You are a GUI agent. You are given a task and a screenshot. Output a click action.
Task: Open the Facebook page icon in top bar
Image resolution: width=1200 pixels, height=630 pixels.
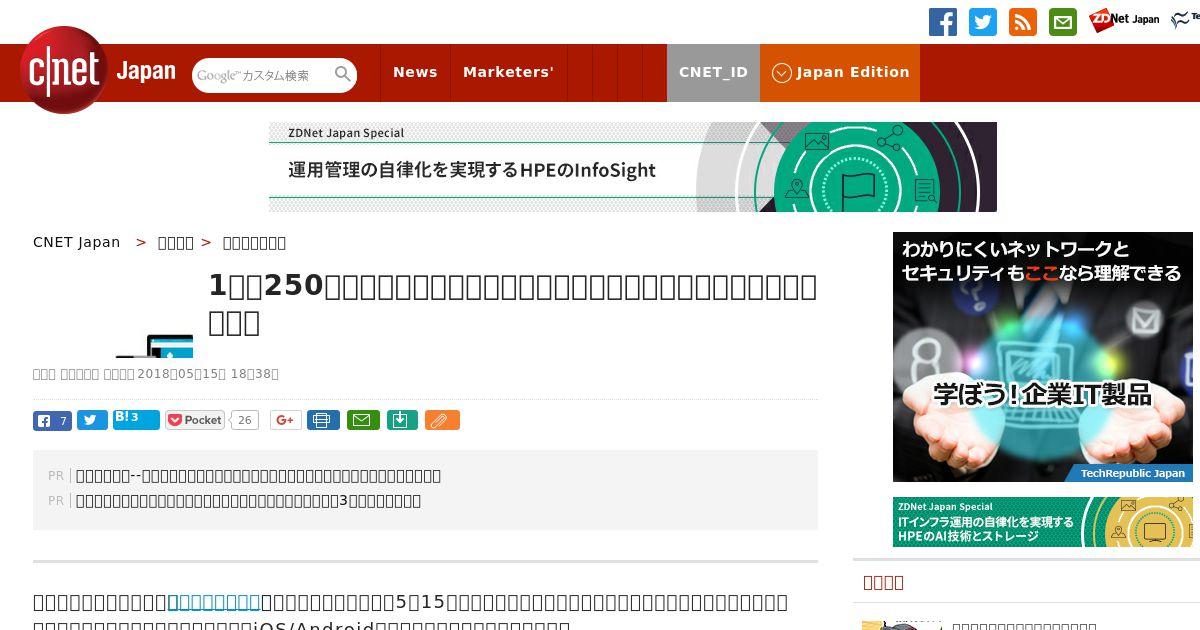943,22
